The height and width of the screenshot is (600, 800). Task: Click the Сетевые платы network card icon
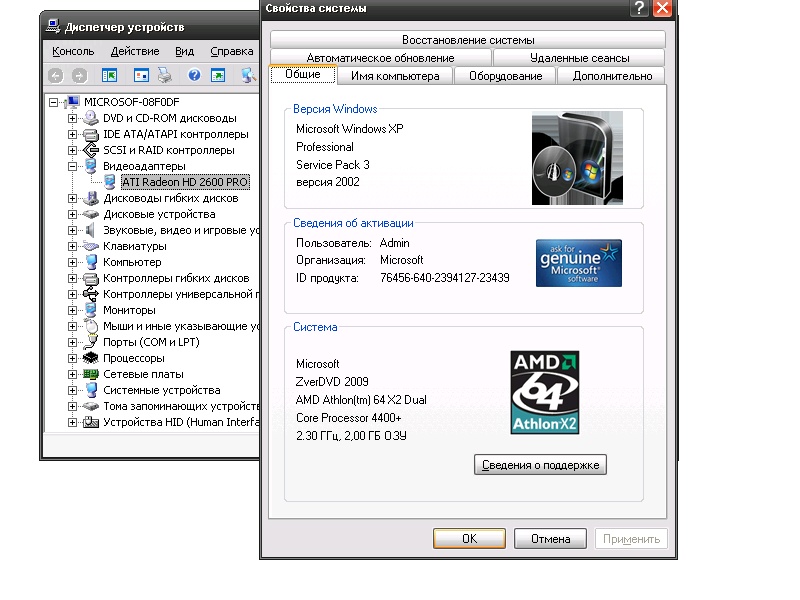[x=91, y=374]
